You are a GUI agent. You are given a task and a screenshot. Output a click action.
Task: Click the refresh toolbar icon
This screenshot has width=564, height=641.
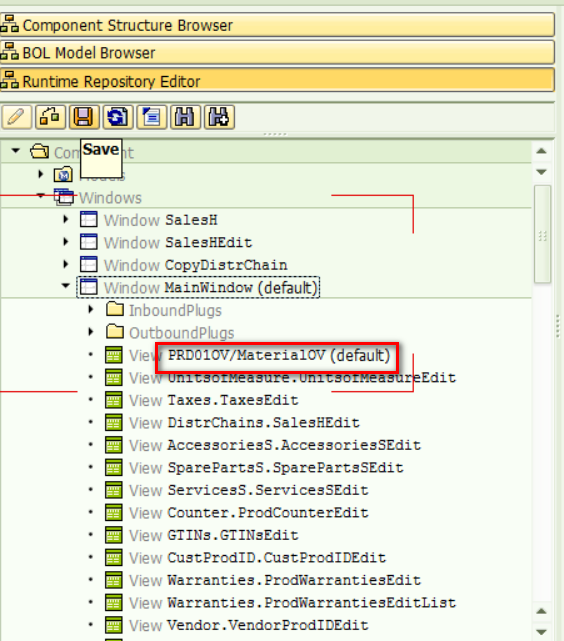coord(118,117)
